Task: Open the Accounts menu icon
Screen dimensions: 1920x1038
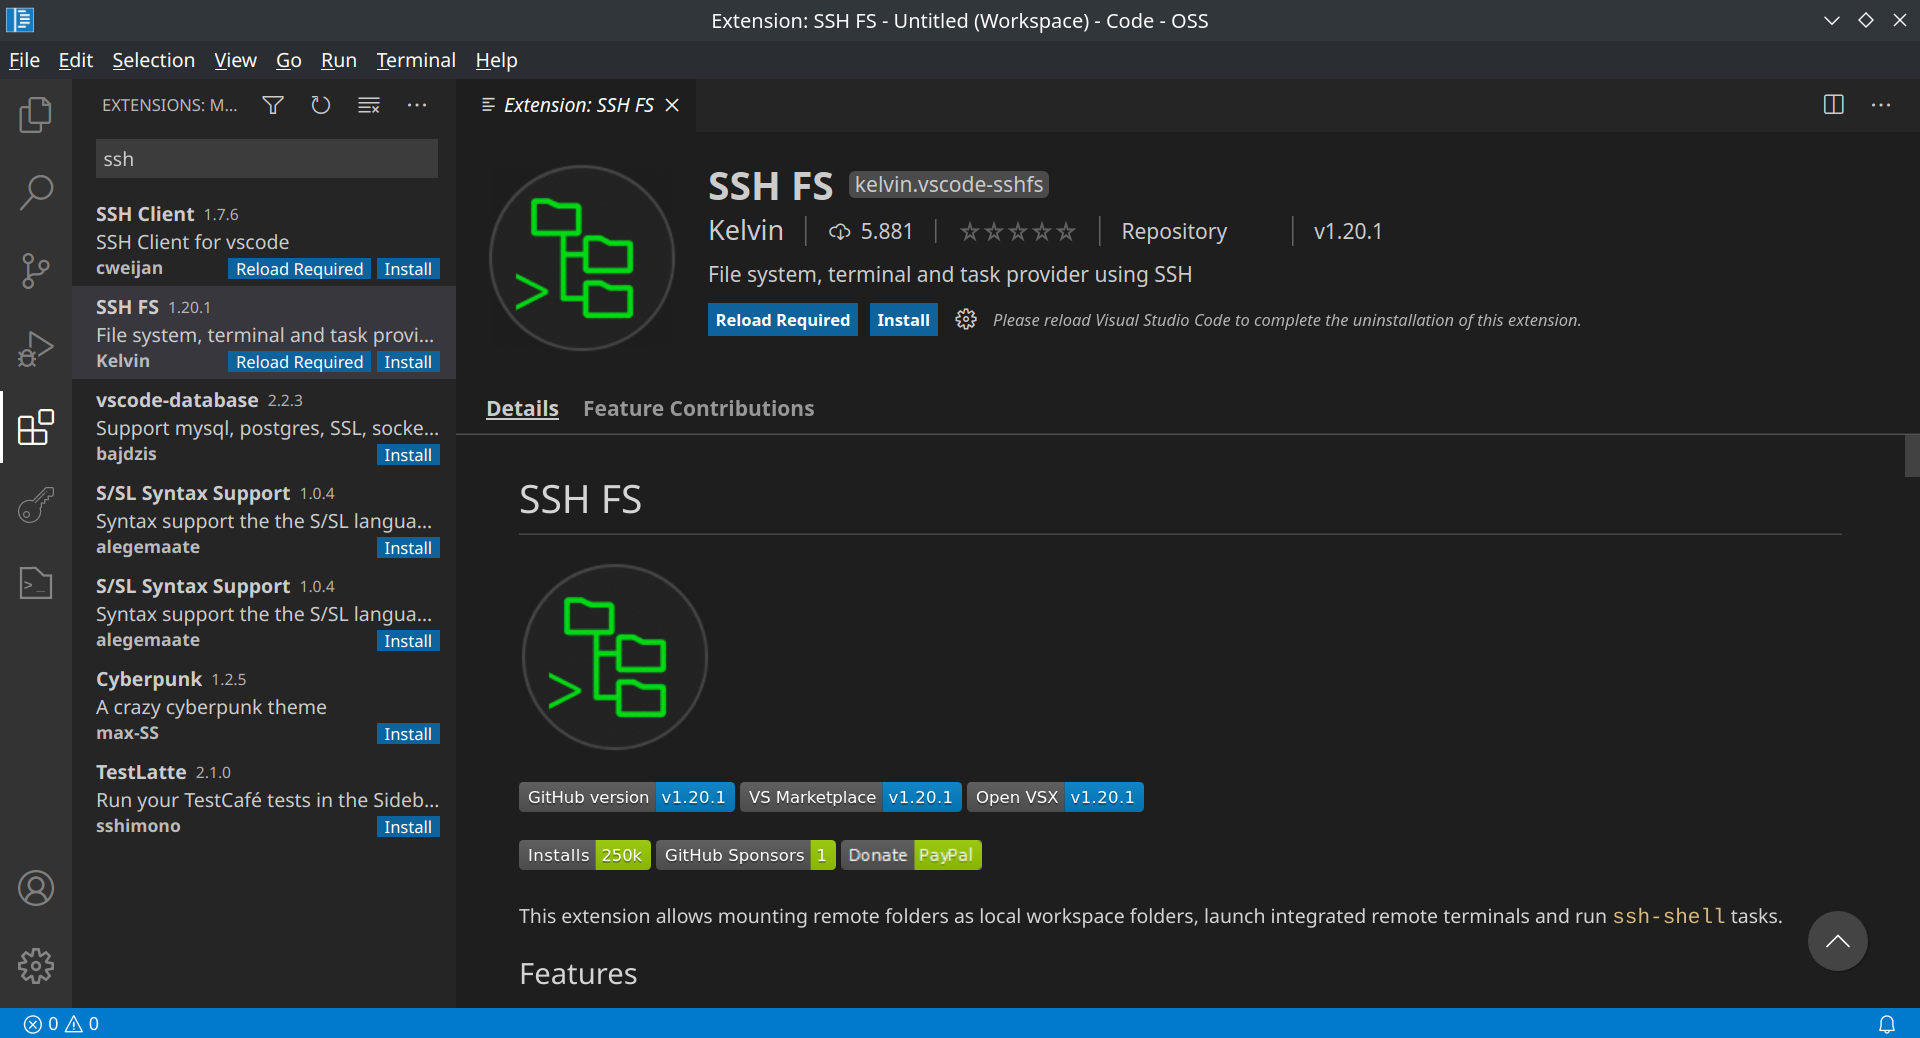Action: point(36,888)
